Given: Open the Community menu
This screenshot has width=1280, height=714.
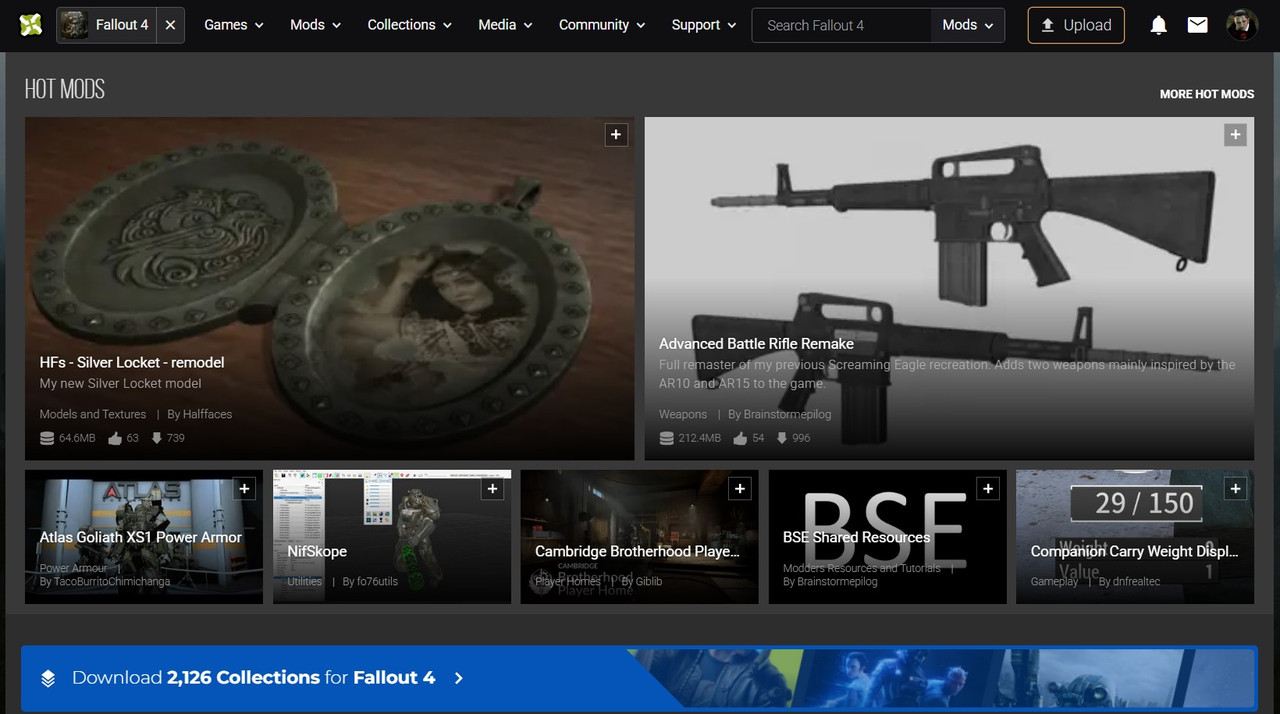Looking at the screenshot, I should coord(602,25).
